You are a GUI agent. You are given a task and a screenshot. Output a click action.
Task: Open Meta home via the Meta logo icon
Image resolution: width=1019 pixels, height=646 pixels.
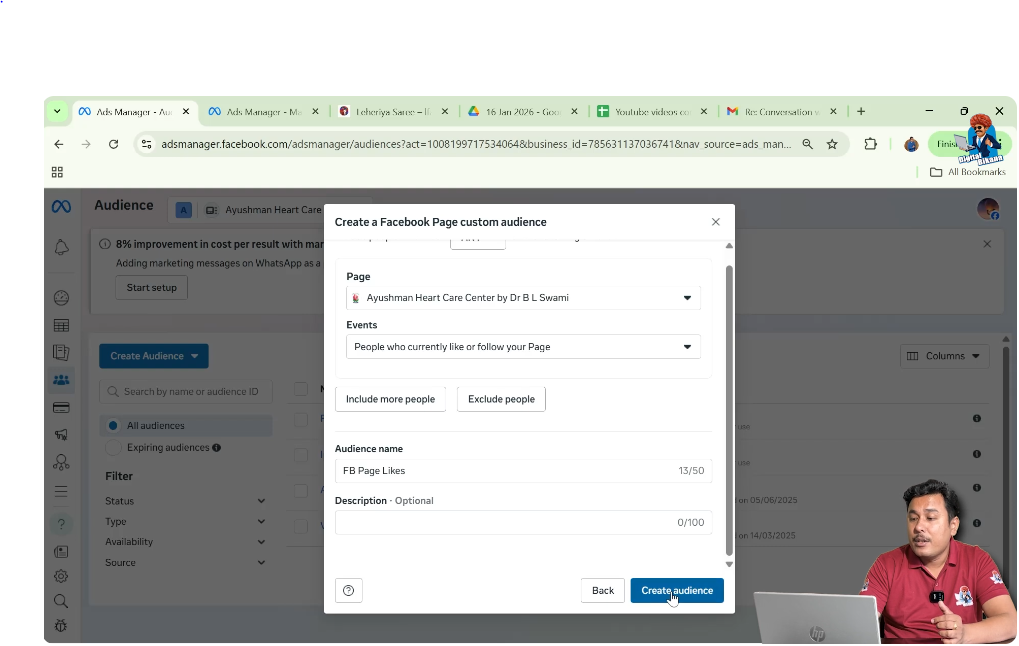click(61, 207)
